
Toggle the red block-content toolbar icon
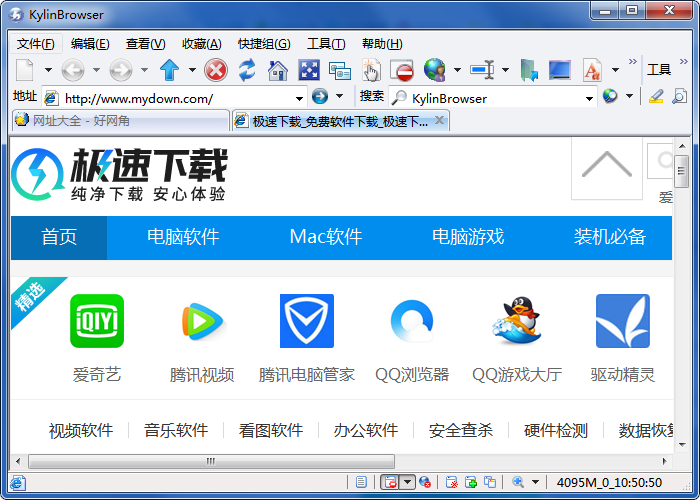click(403, 70)
